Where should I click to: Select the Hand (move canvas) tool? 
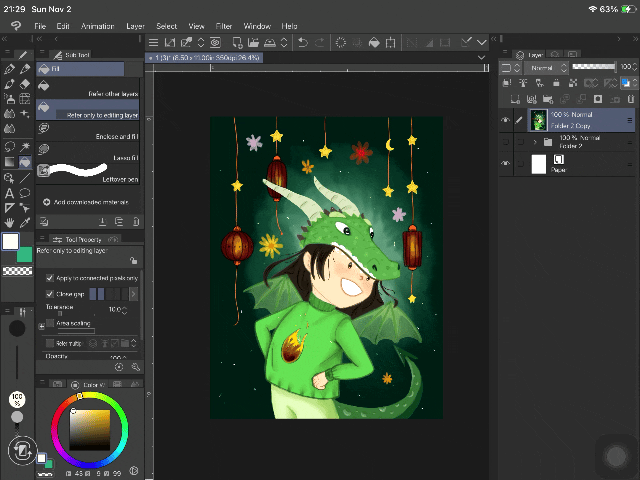pos(9,223)
